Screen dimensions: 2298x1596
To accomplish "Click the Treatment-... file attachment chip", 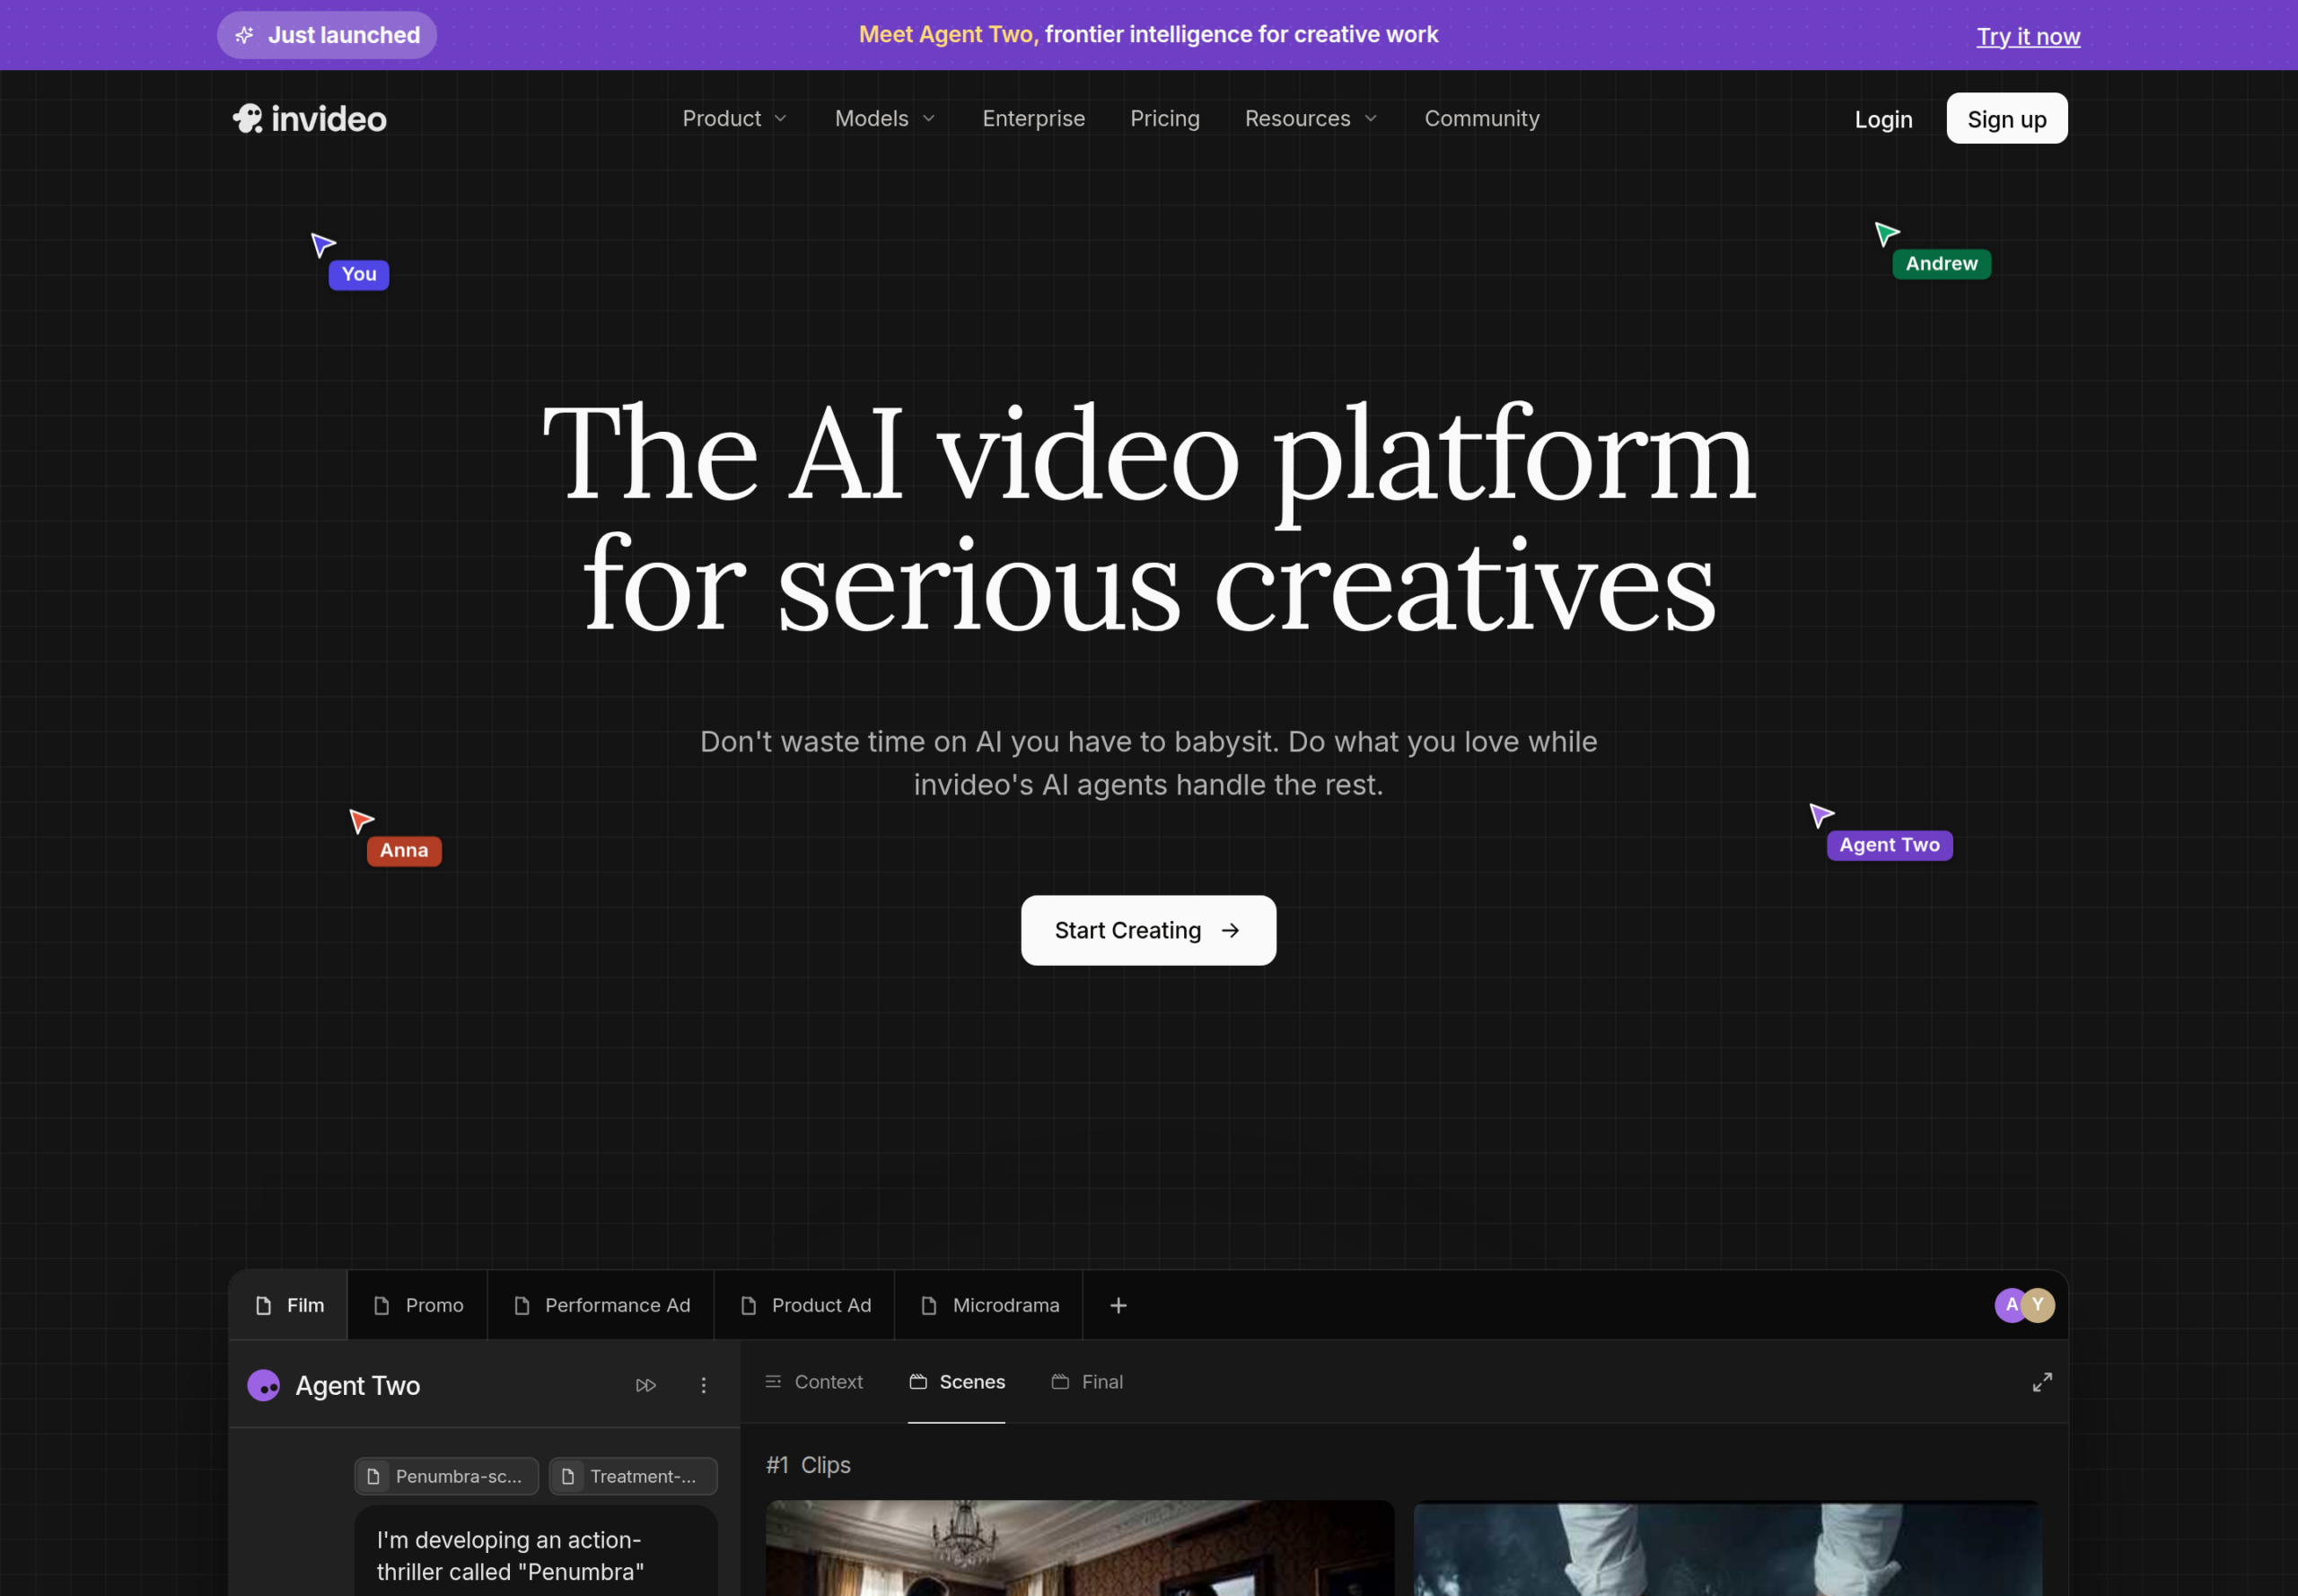I will pos(633,1476).
